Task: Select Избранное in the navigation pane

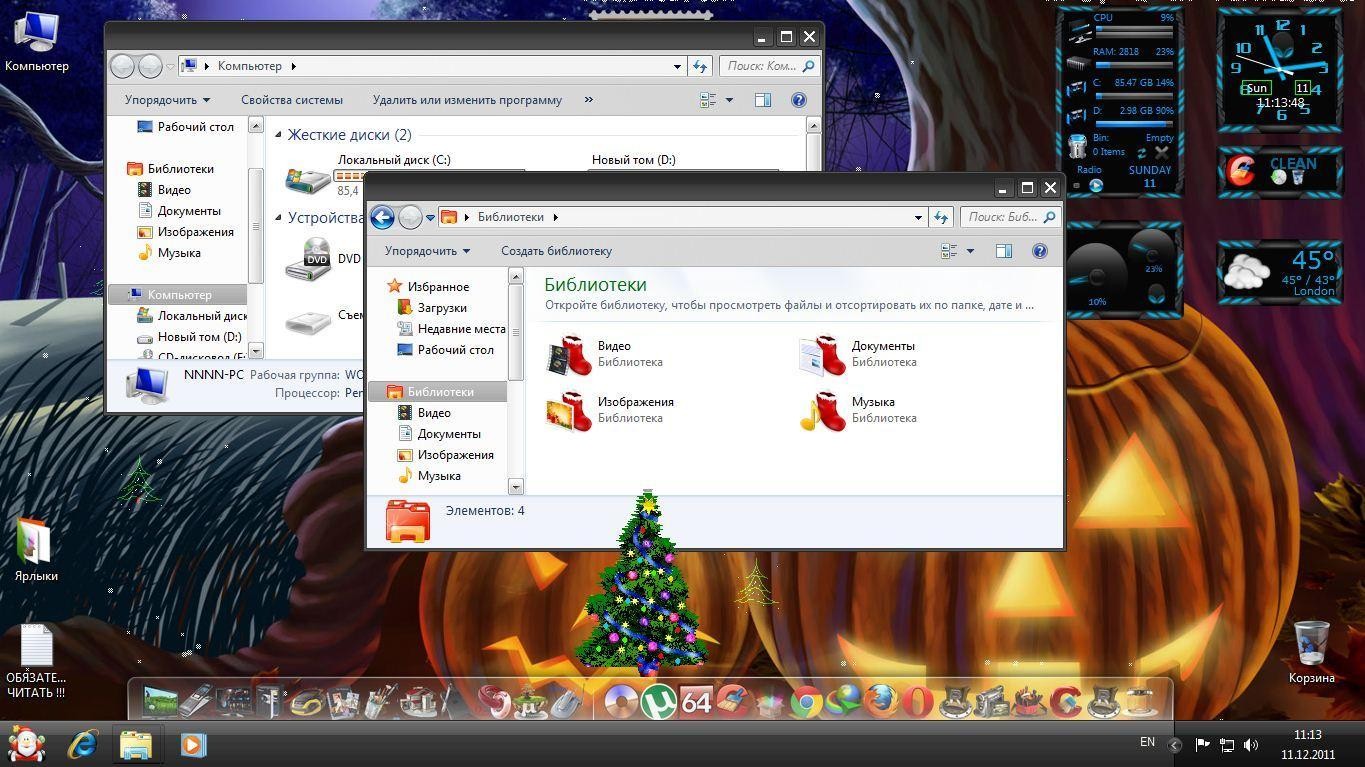Action: pos(438,287)
